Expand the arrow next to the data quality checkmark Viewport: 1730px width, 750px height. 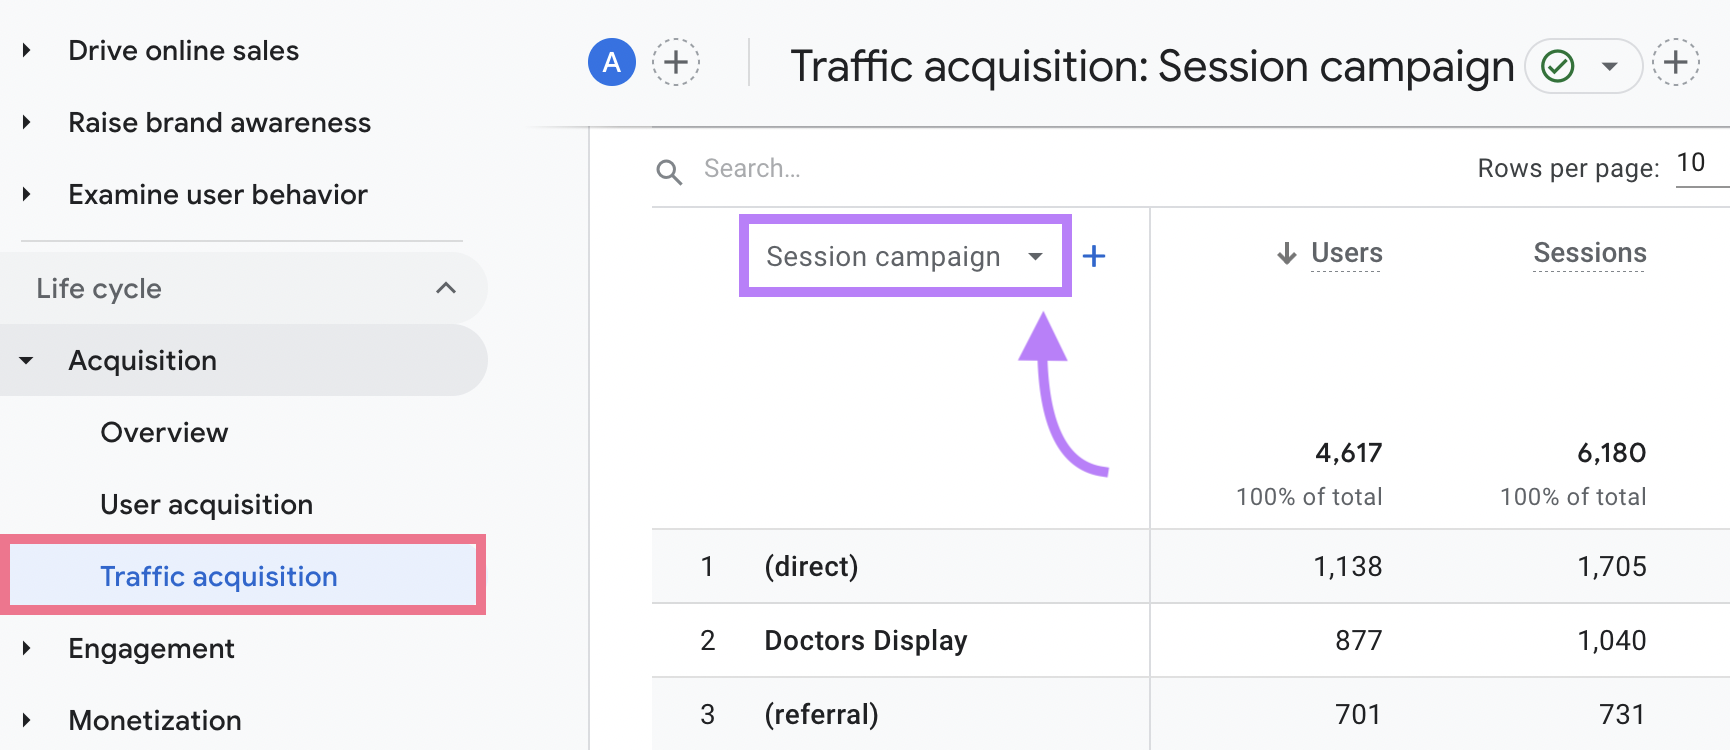(1610, 65)
